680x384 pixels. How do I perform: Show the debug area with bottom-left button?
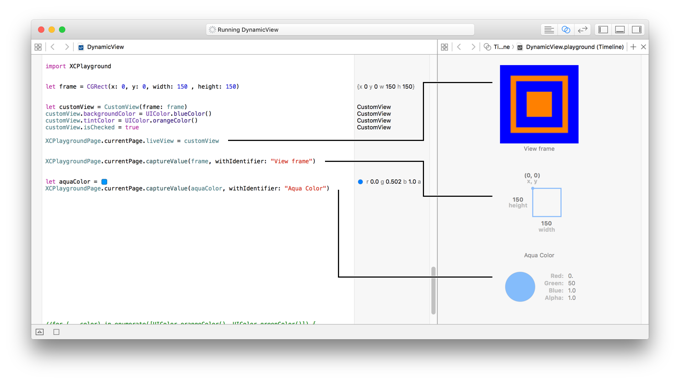pos(40,332)
